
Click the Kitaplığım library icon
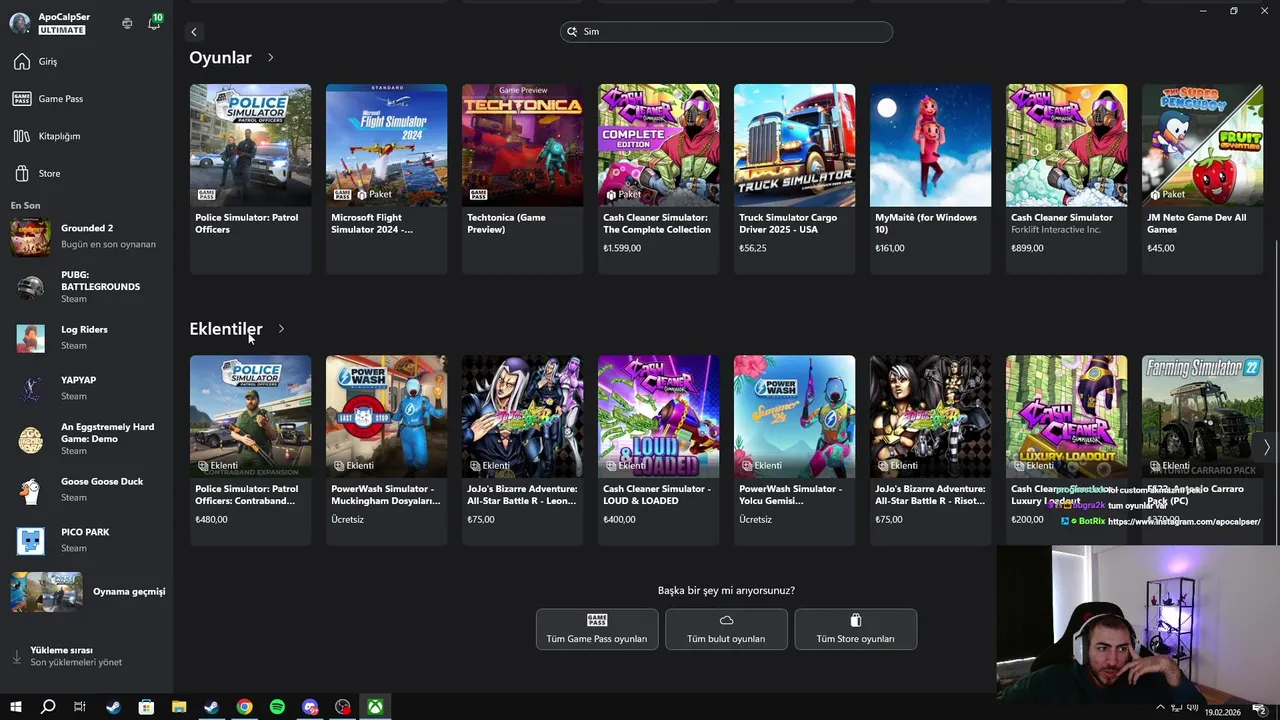coord(22,136)
